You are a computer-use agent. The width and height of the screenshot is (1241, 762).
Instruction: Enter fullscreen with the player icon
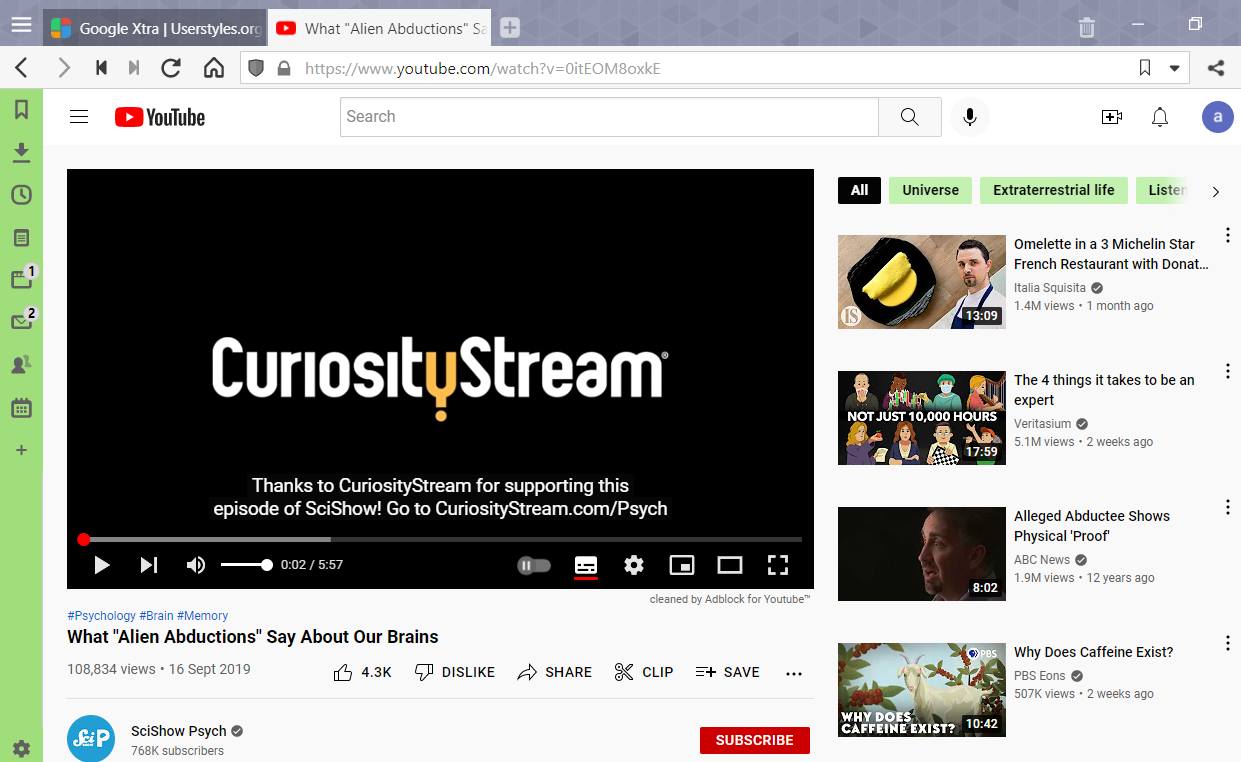coord(778,565)
